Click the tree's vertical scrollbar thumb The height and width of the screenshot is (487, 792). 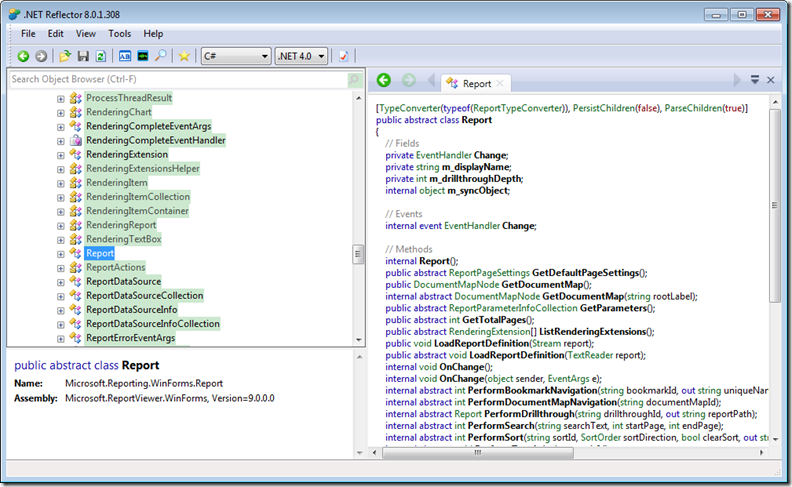pos(358,254)
